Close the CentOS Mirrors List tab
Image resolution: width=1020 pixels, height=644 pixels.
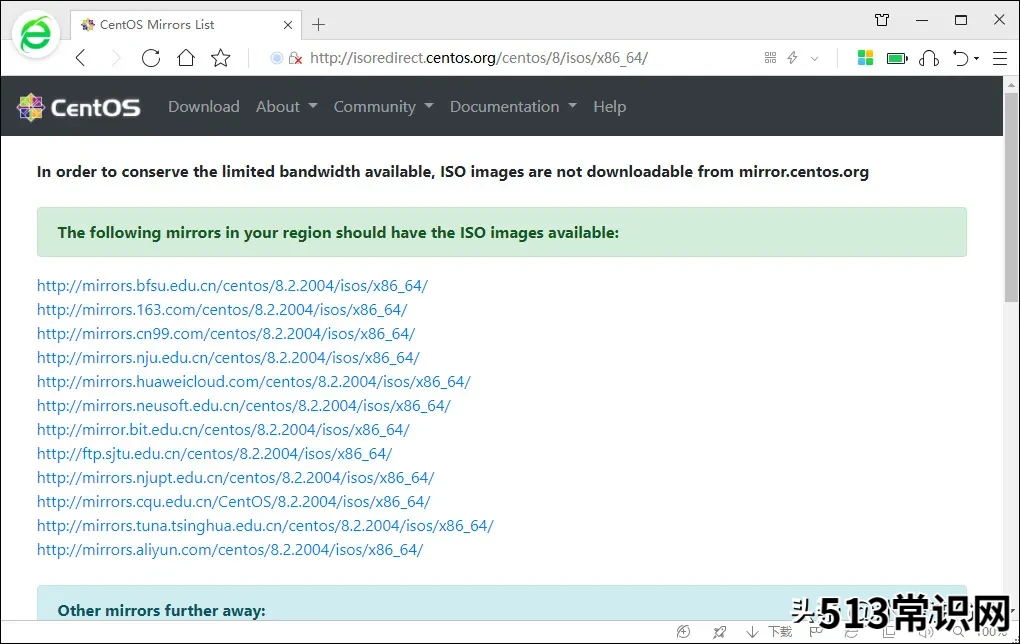point(288,25)
